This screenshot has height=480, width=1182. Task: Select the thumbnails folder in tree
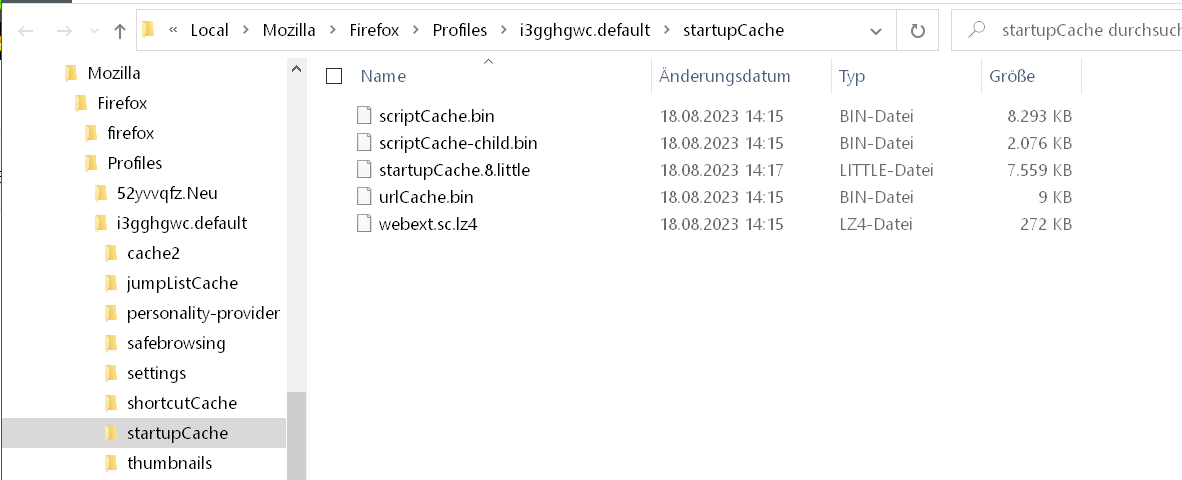tap(169, 463)
